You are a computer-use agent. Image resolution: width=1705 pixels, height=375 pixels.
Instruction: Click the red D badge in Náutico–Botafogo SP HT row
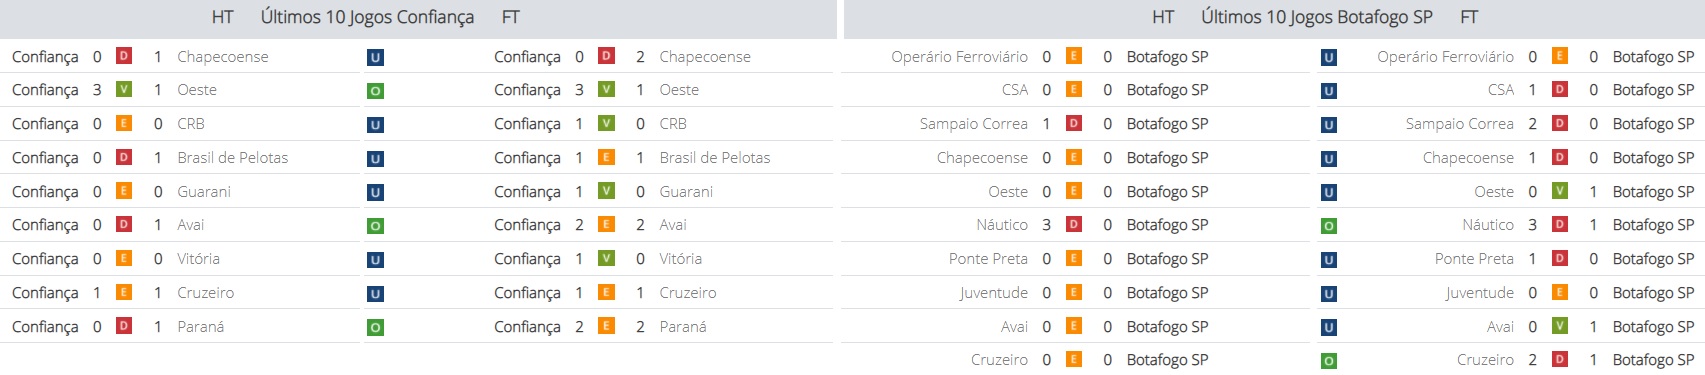click(1074, 224)
